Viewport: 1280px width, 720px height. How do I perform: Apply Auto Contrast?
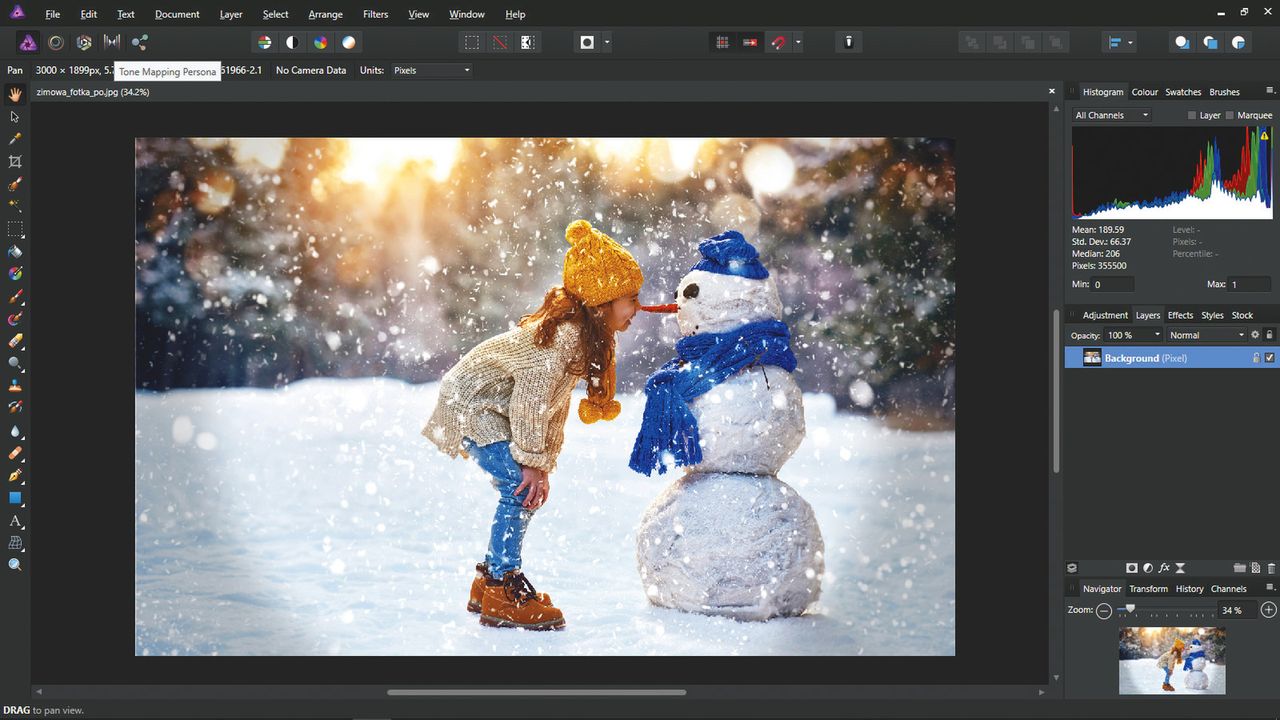pos(292,42)
